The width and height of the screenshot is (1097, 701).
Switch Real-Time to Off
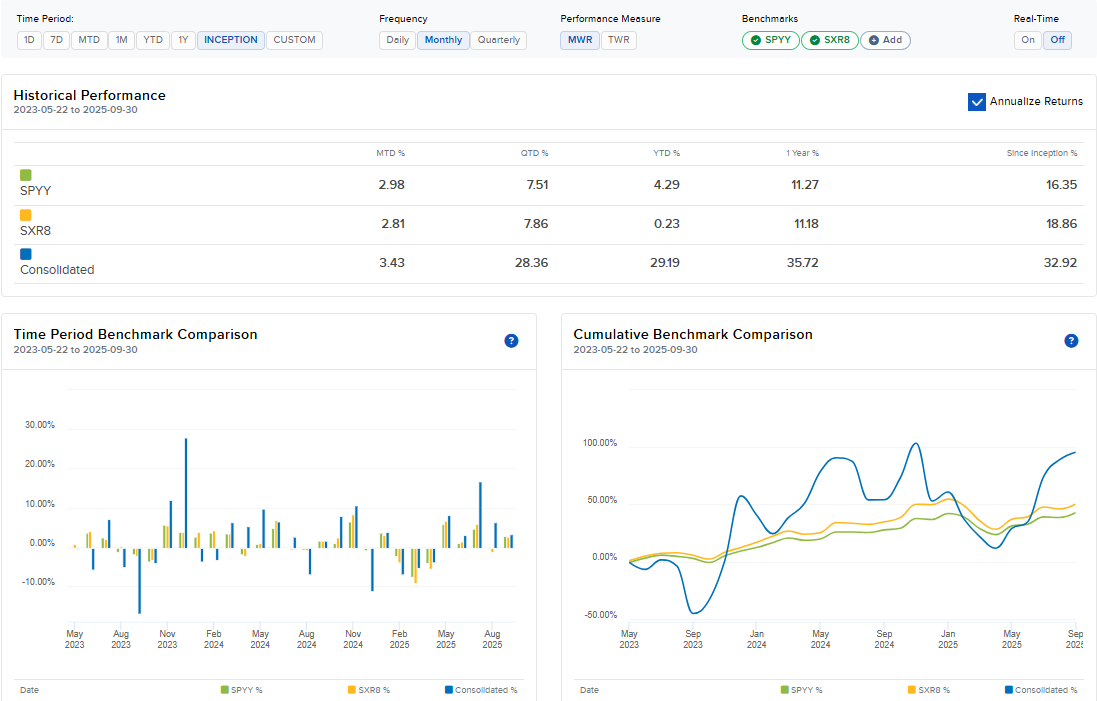coord(1055,40)
